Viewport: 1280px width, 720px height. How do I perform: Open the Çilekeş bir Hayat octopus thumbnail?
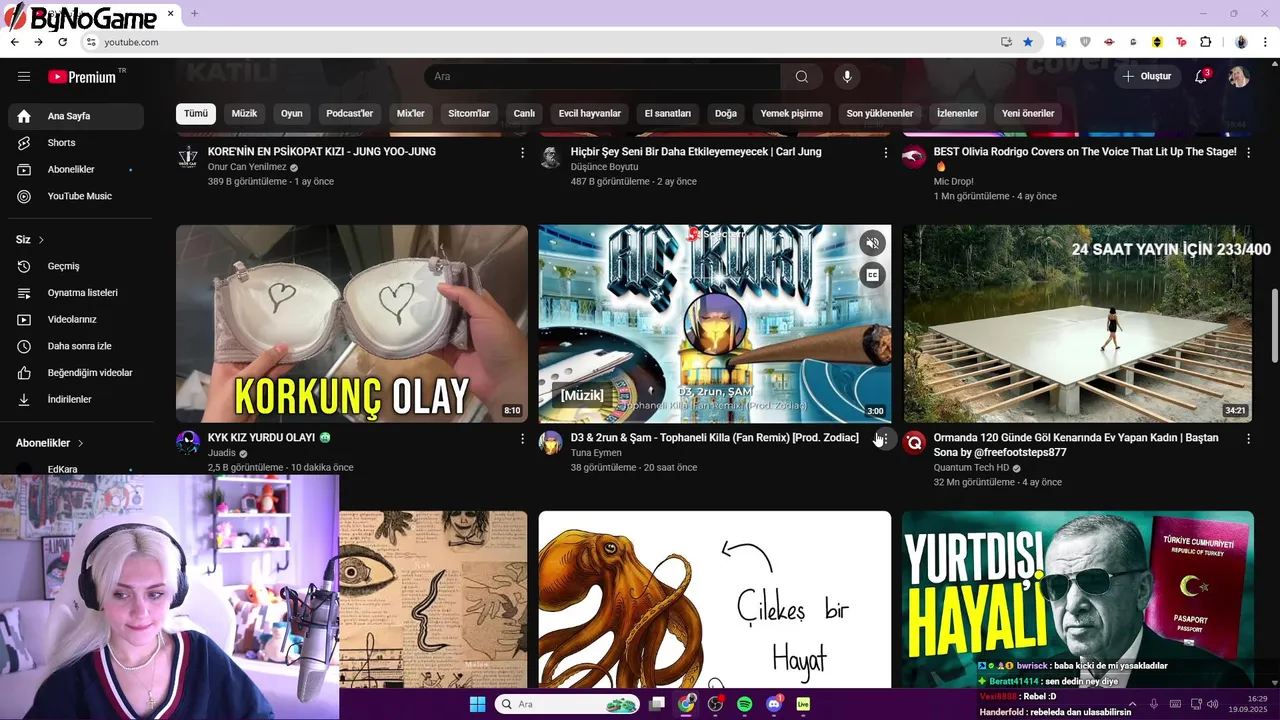pyautogui.click(x=715, y=600)
